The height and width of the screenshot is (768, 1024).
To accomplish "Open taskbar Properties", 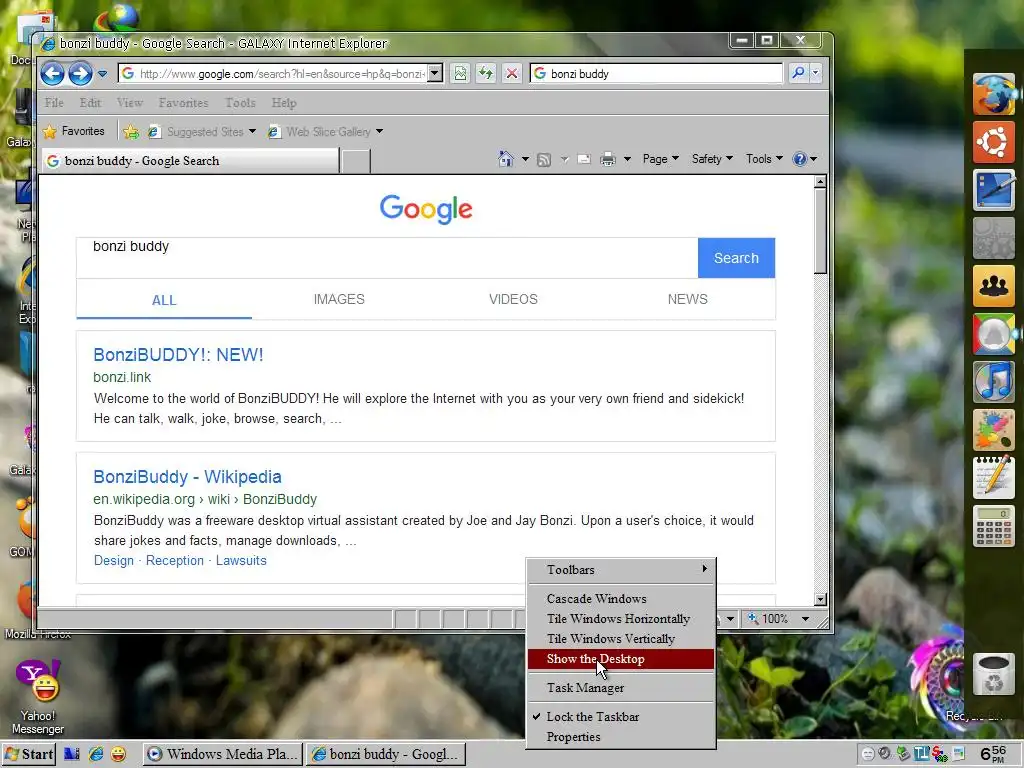I will pos(620,737).
